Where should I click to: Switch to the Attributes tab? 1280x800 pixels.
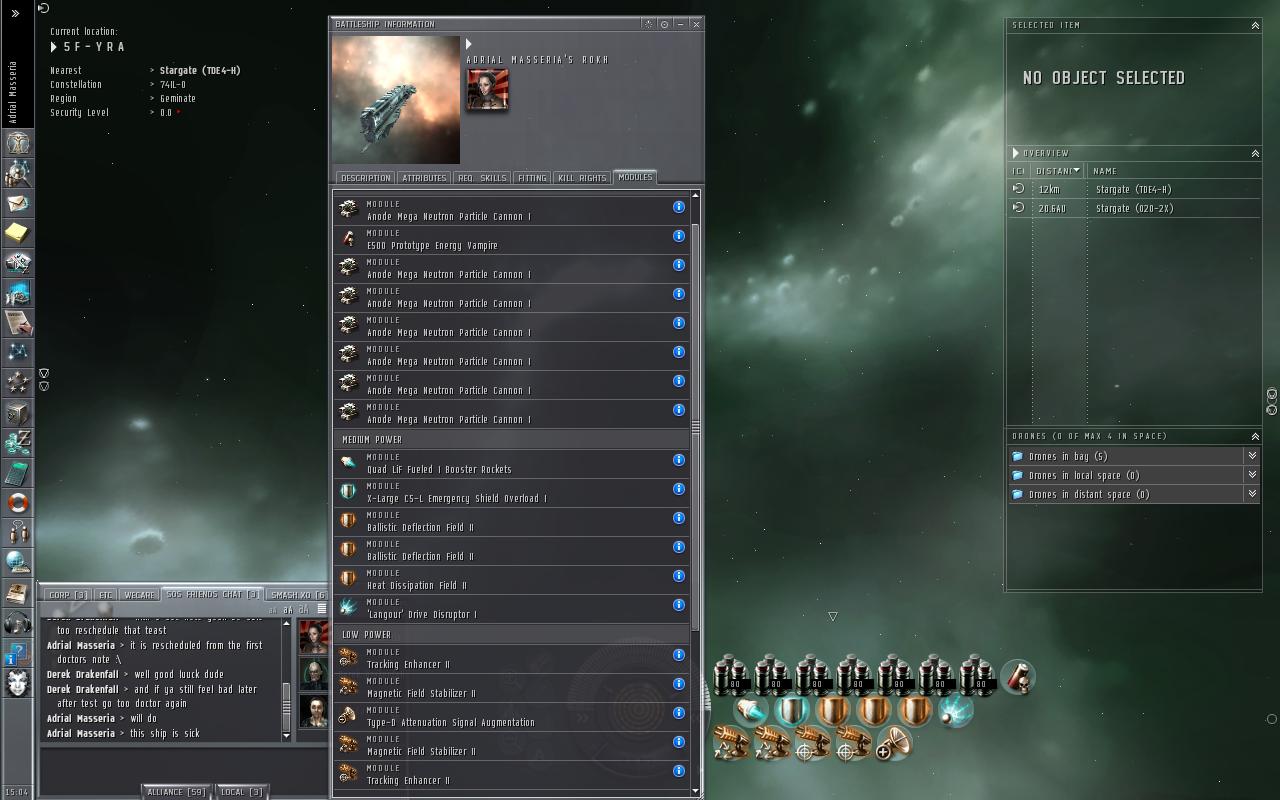pyautogui.click(x=424, y=178)
